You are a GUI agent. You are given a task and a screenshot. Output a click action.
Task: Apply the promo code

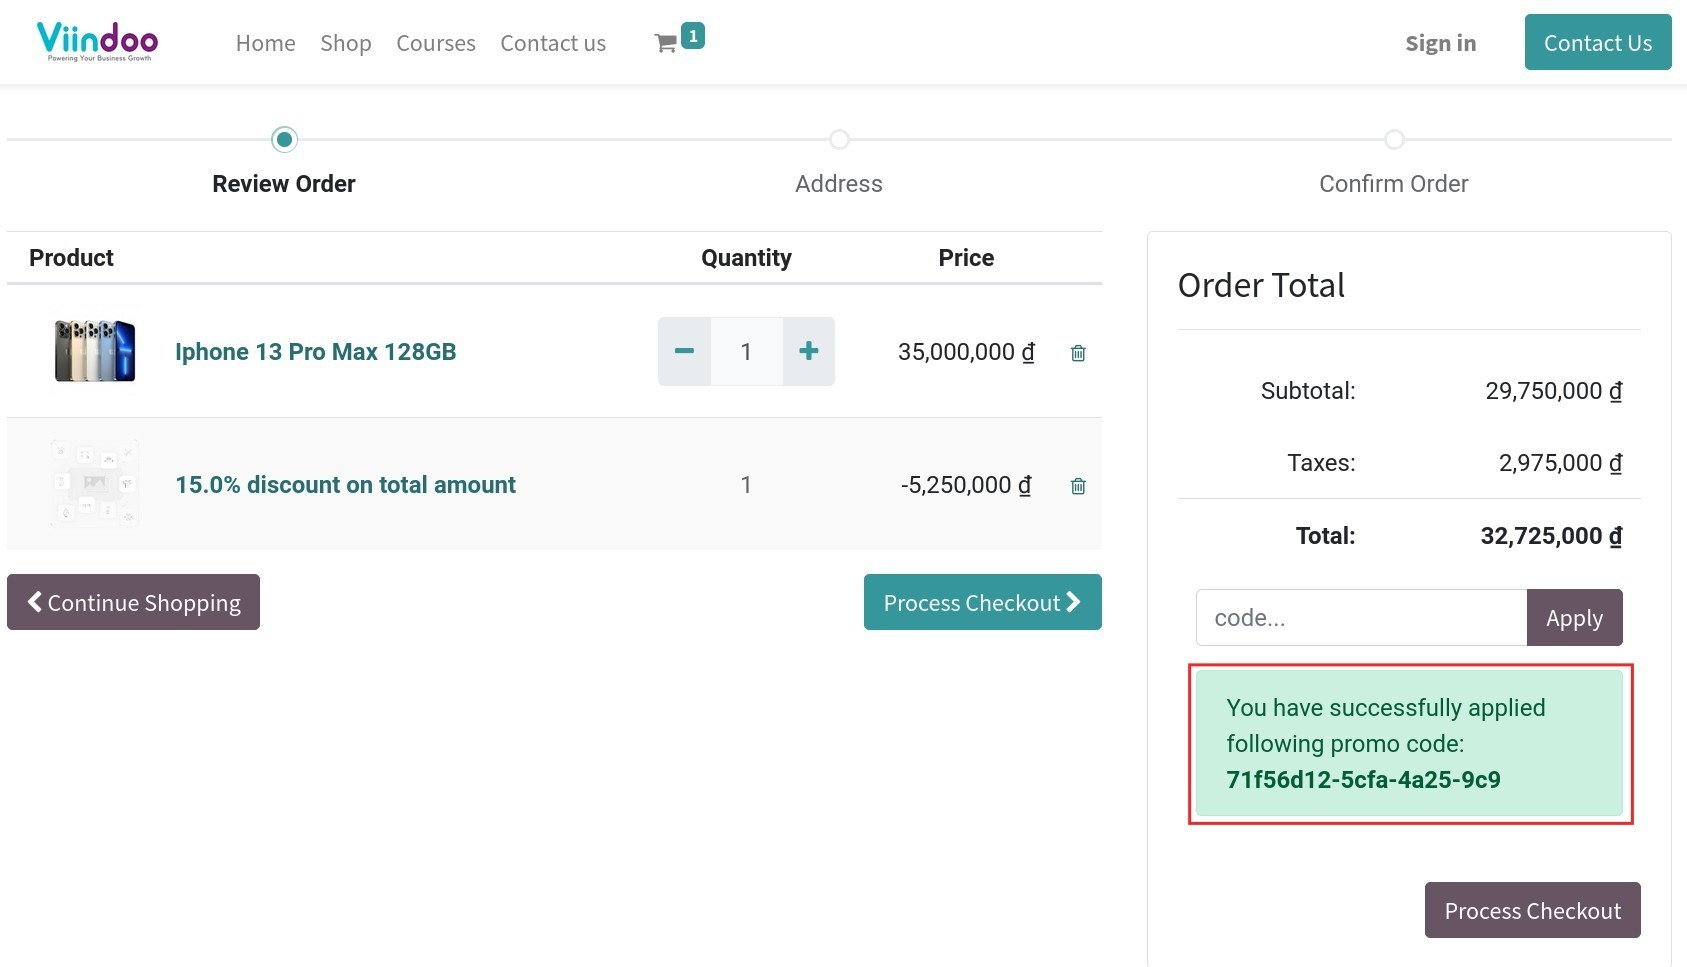pos(1574,618)
